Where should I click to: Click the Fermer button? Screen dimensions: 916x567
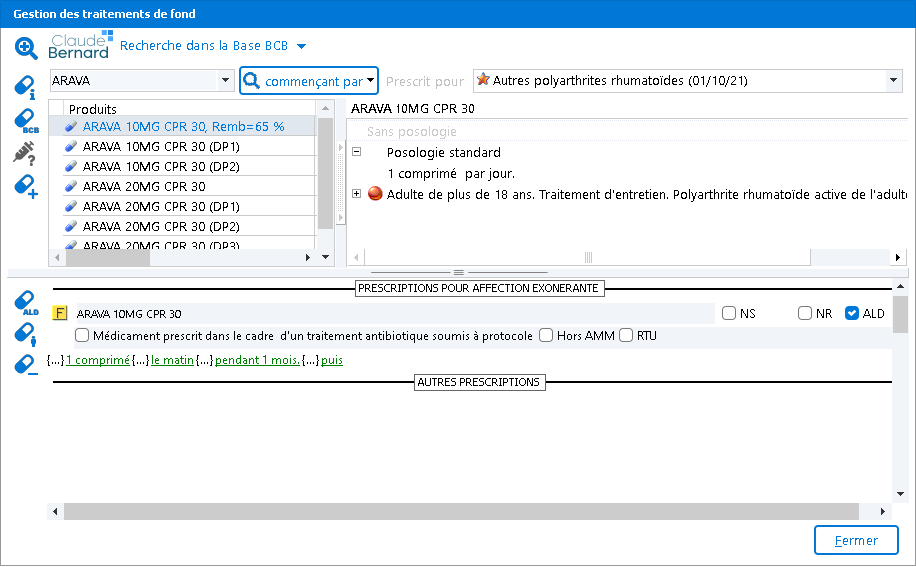click(856, 541)
